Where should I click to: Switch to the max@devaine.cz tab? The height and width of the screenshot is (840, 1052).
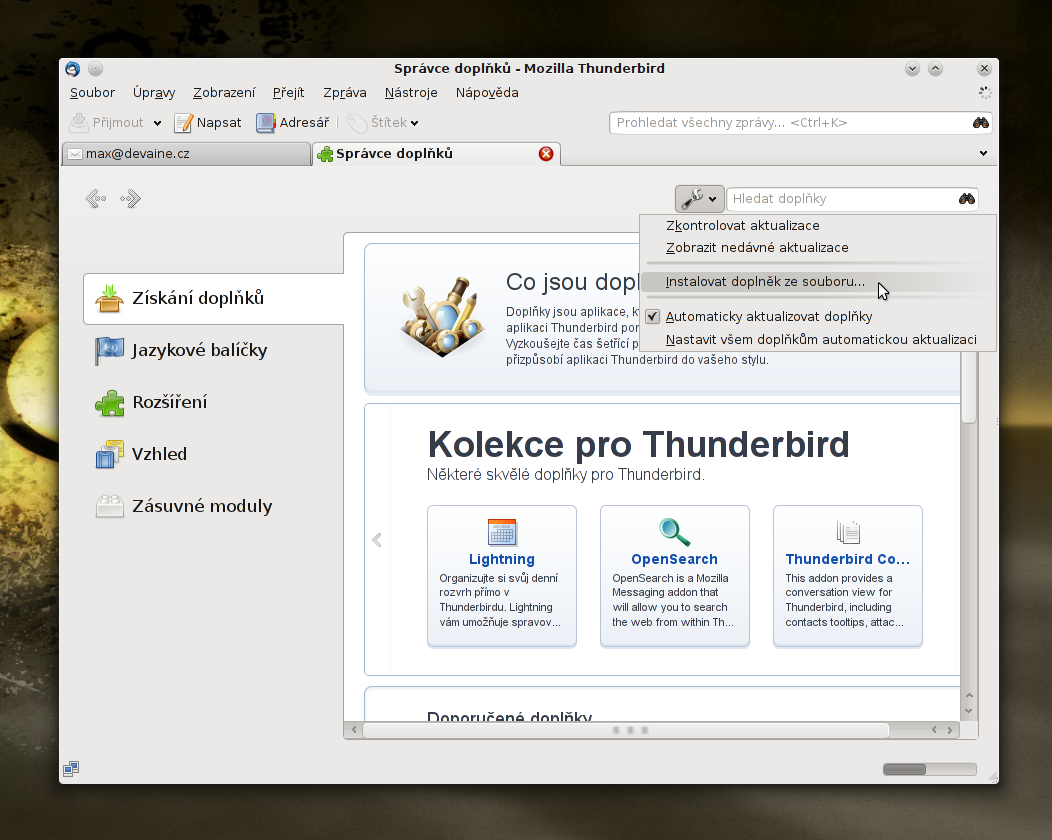point(187,154)
